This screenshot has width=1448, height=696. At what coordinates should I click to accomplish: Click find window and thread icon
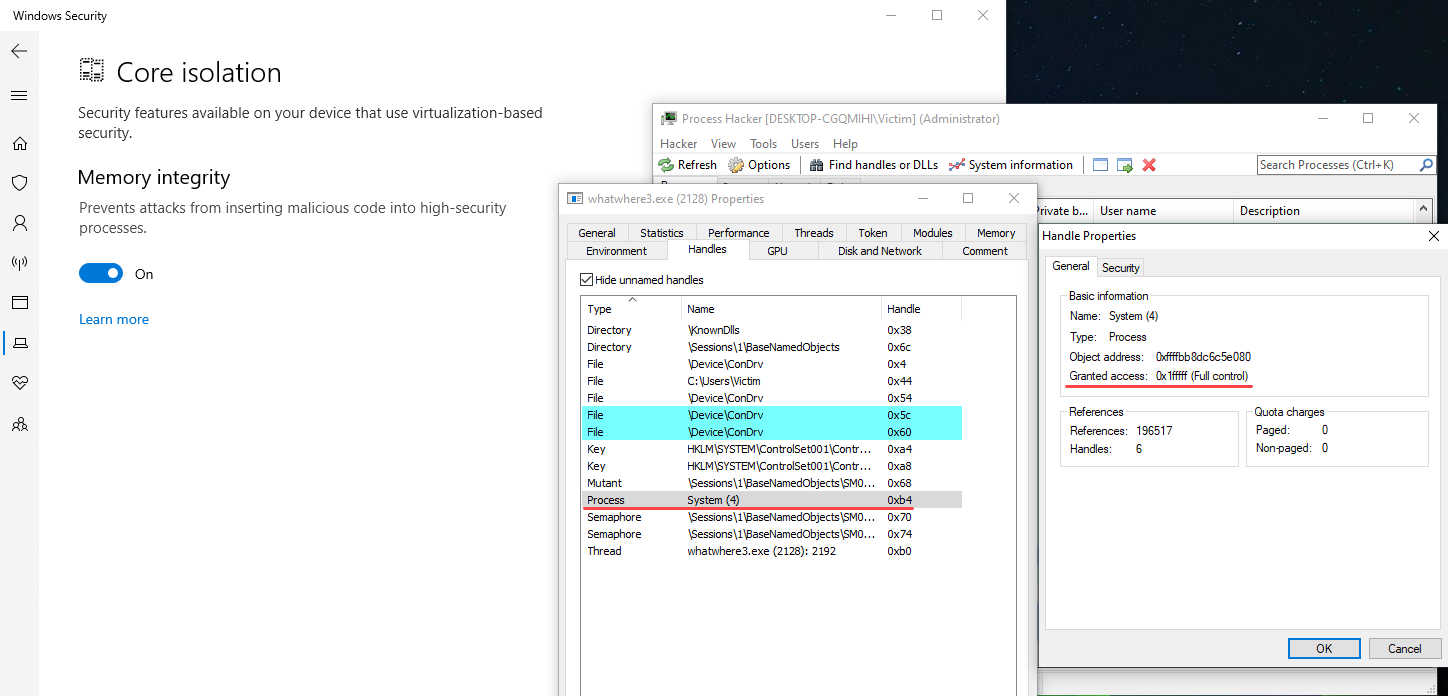pyautogui.click(x=1125, y=165)
